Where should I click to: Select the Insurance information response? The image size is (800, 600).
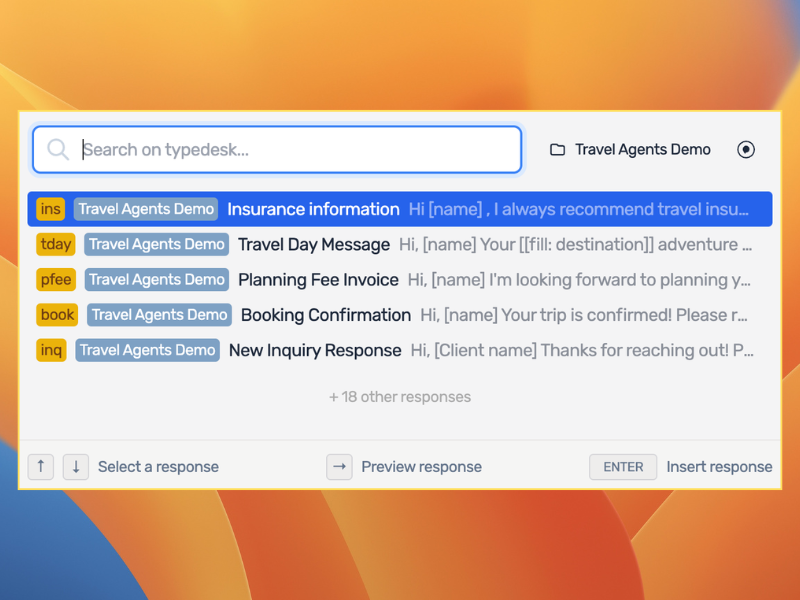(400, 209)
